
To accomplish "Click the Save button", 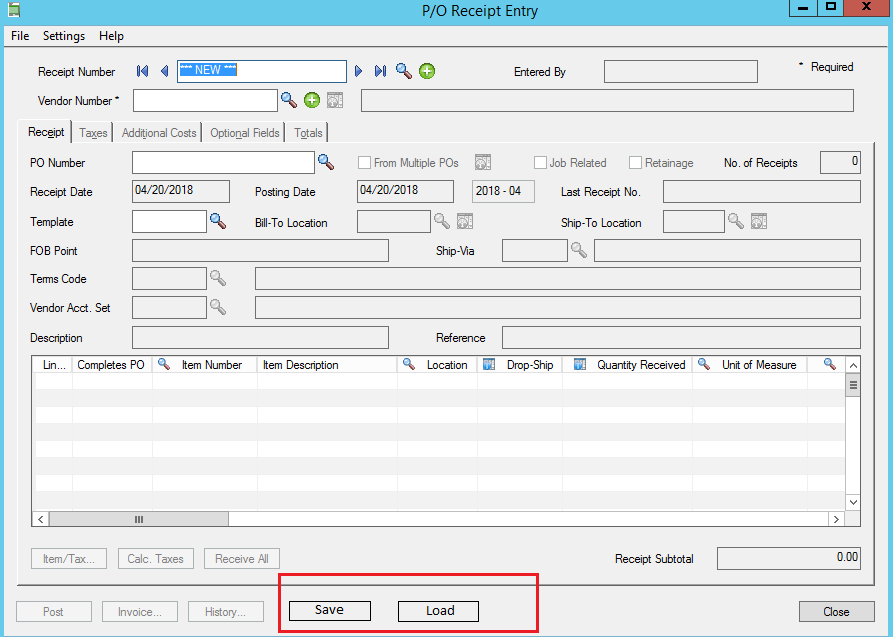I will [x=330, y=610].
